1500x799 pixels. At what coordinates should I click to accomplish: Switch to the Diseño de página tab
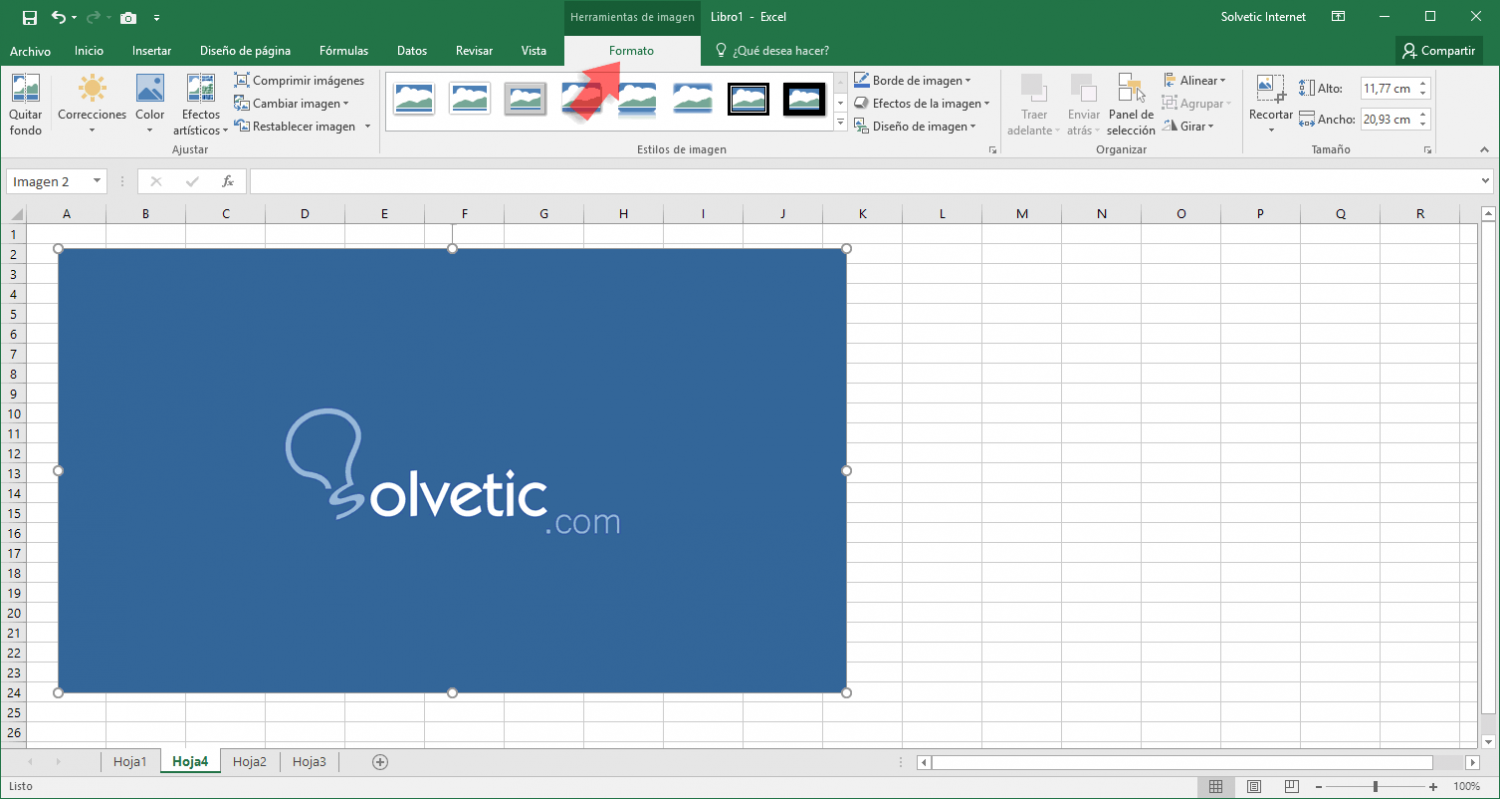pyautogui.click(x=245, y=51)
